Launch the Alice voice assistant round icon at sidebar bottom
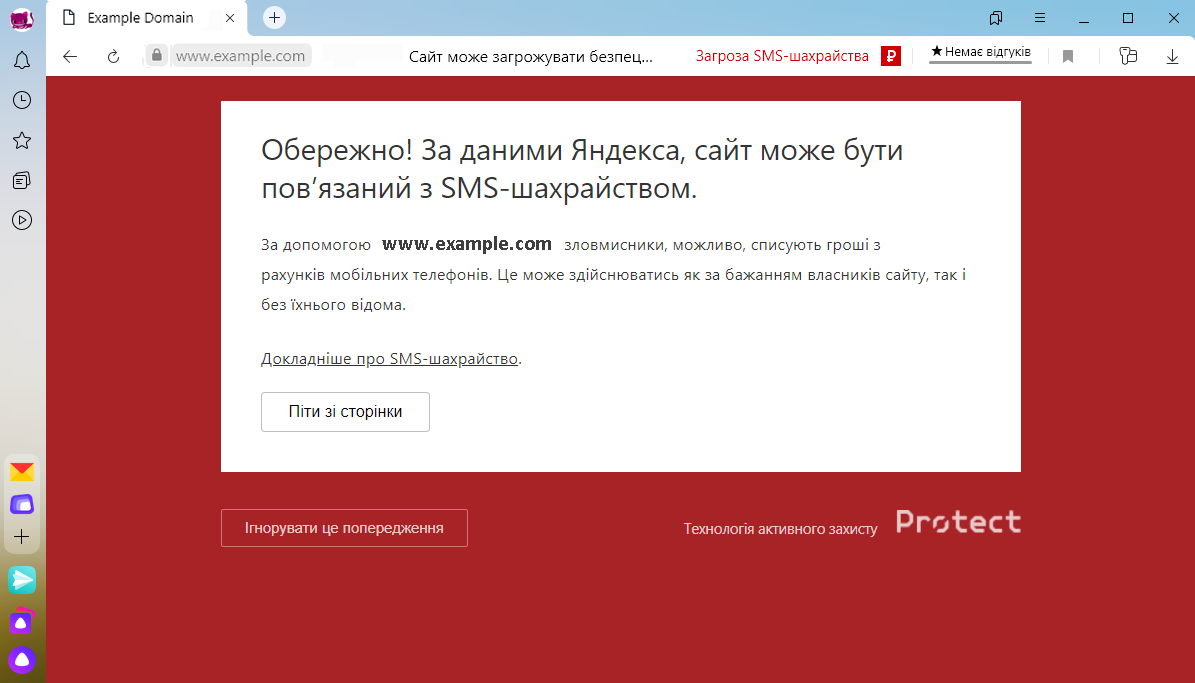Image resolution: width=1195 pixels, height=683 pixels. [x=22, y=659]
